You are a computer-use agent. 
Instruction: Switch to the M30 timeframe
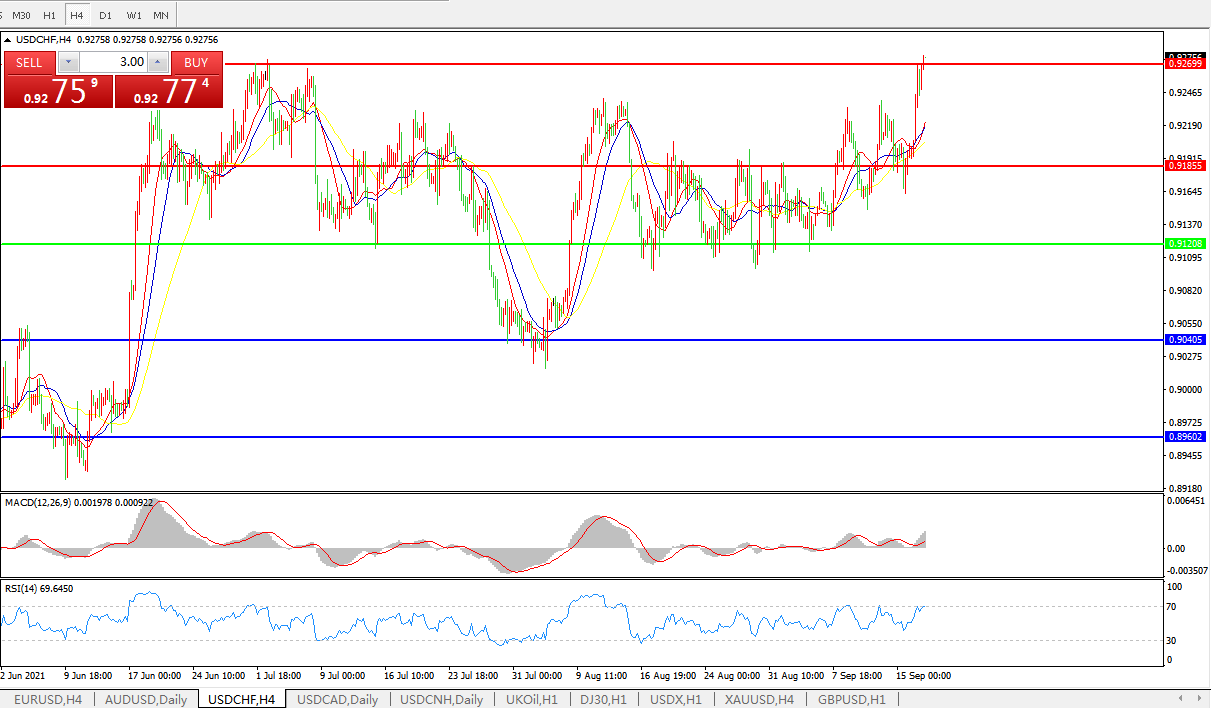click(x=22, y=15)
